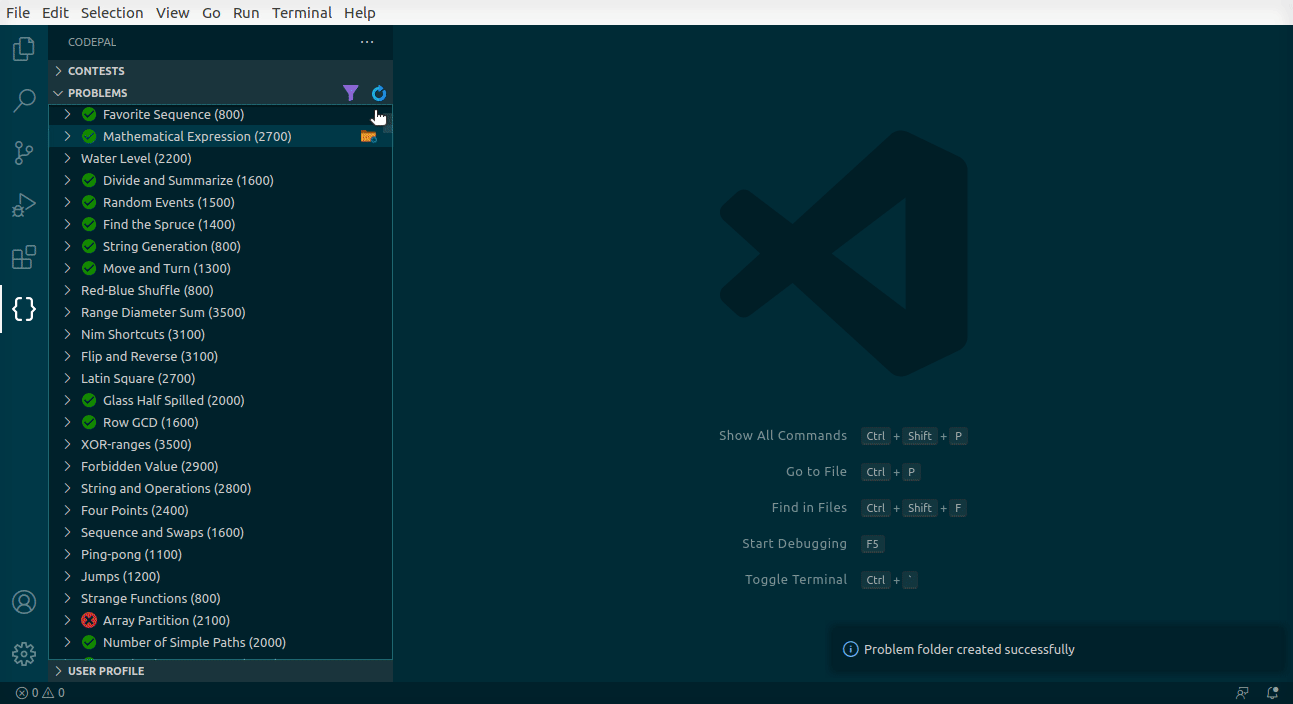The image size is (1293, 704).
Task: Open the Search view in activity bar
Action: click(x=24, y=101)
